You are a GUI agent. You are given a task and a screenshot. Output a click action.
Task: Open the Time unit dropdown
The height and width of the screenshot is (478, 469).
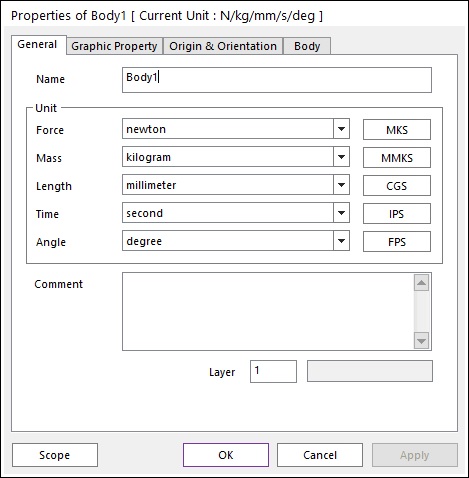(341, 213)
